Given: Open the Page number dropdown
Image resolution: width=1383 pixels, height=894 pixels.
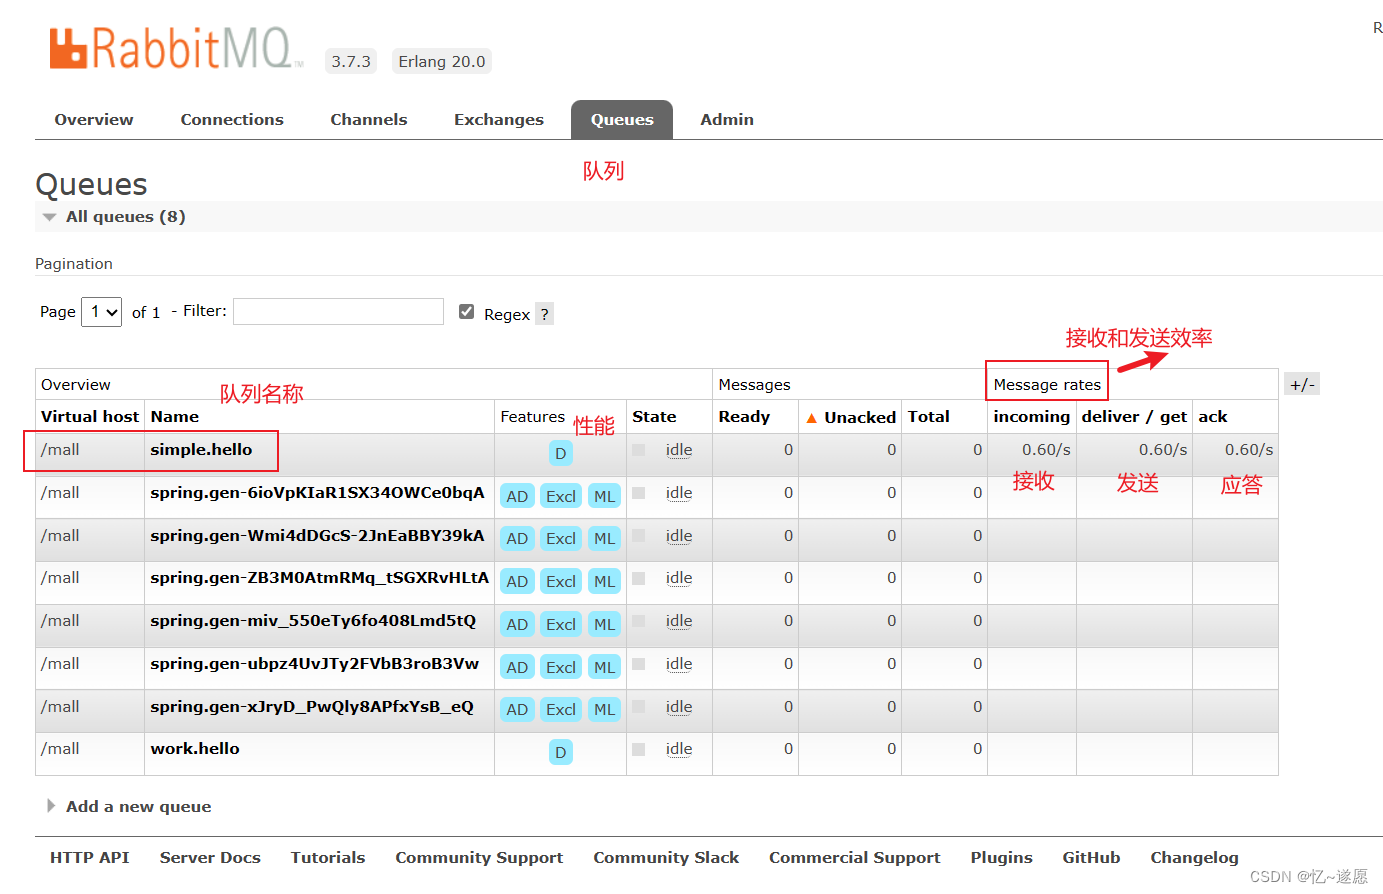Looking at the screenshot, I should pyautogui.click(x=102, y=312).
